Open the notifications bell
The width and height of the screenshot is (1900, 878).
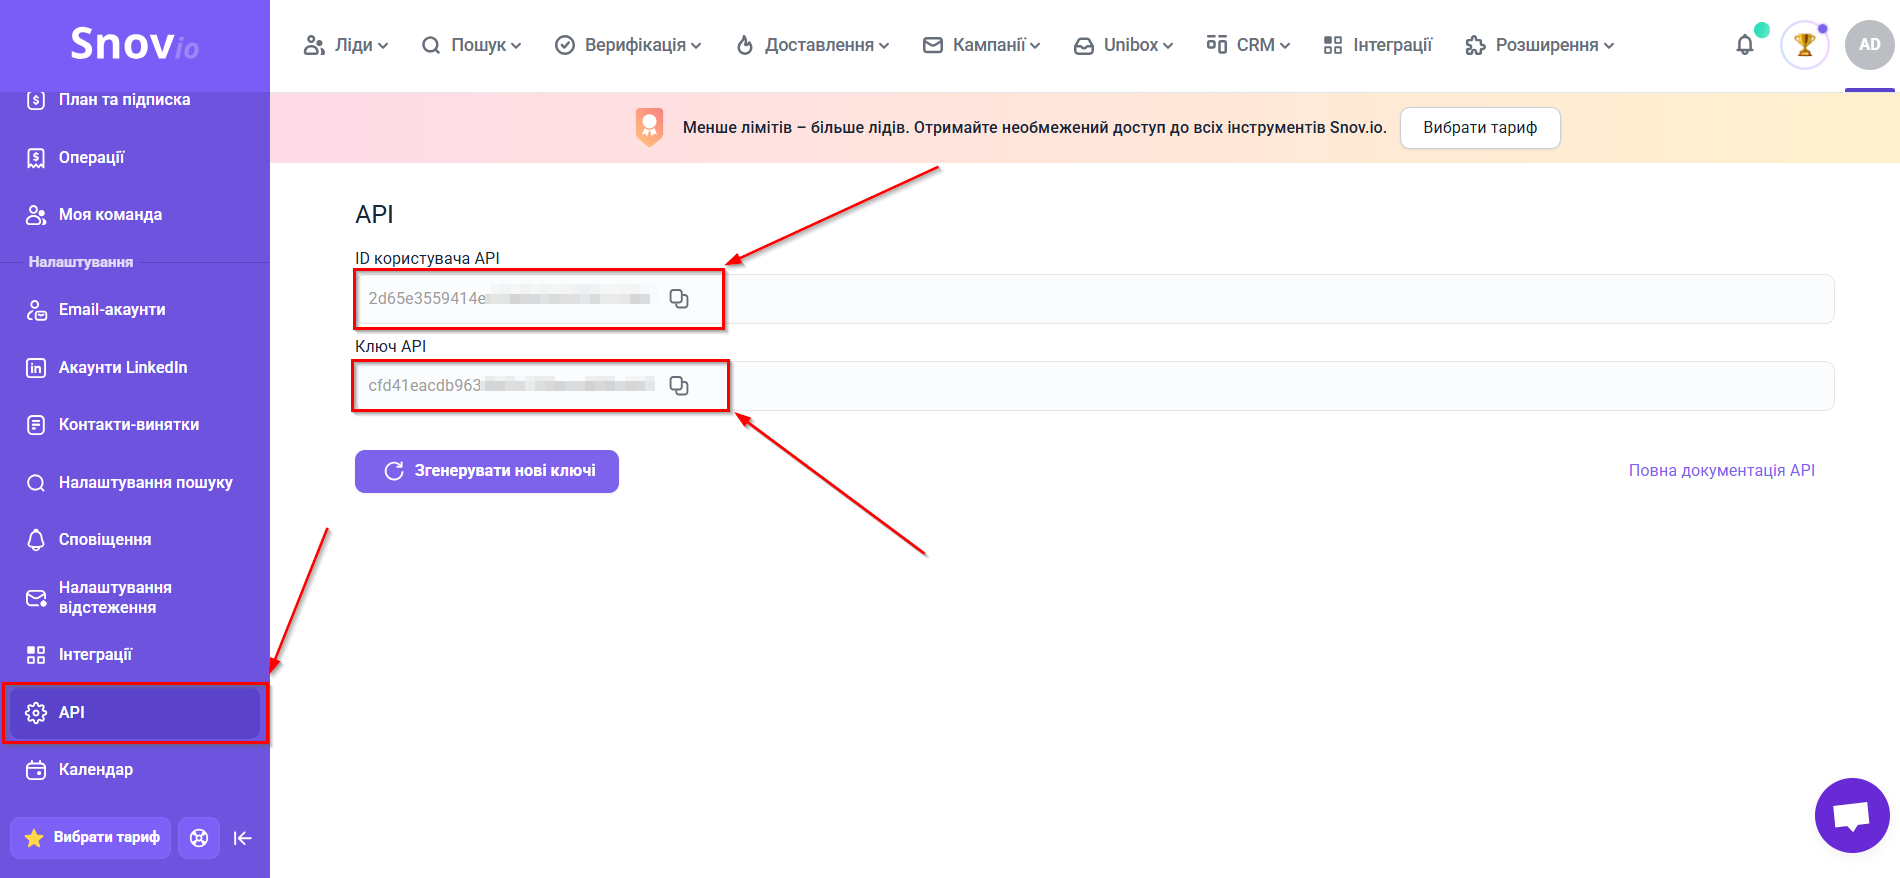[1745, 45]
